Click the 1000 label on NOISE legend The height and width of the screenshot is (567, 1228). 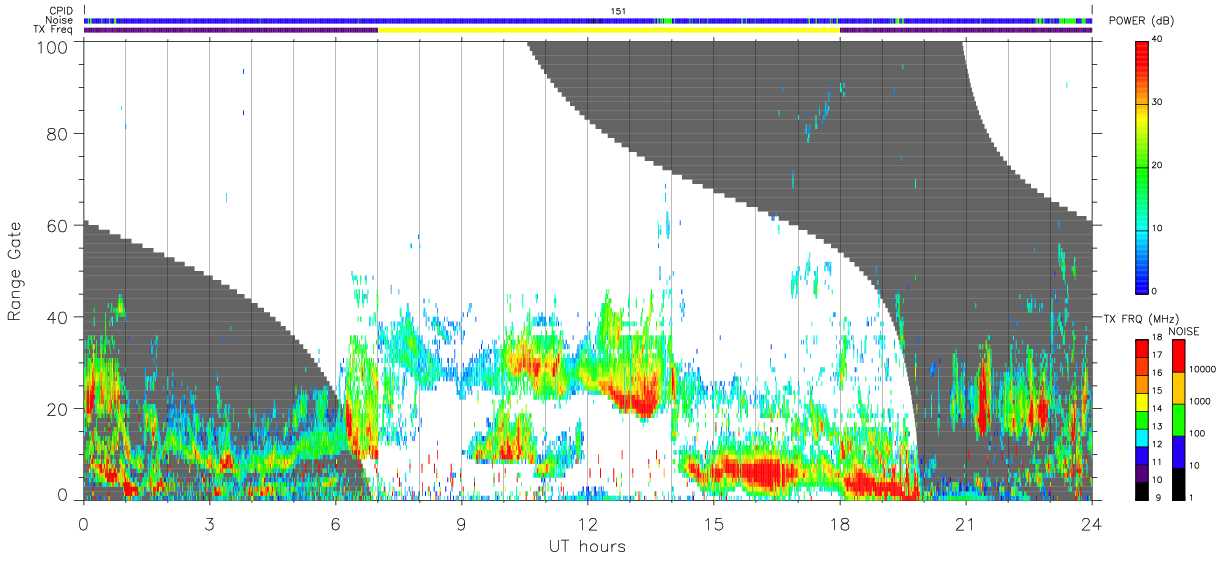(x=1201, y=401)
